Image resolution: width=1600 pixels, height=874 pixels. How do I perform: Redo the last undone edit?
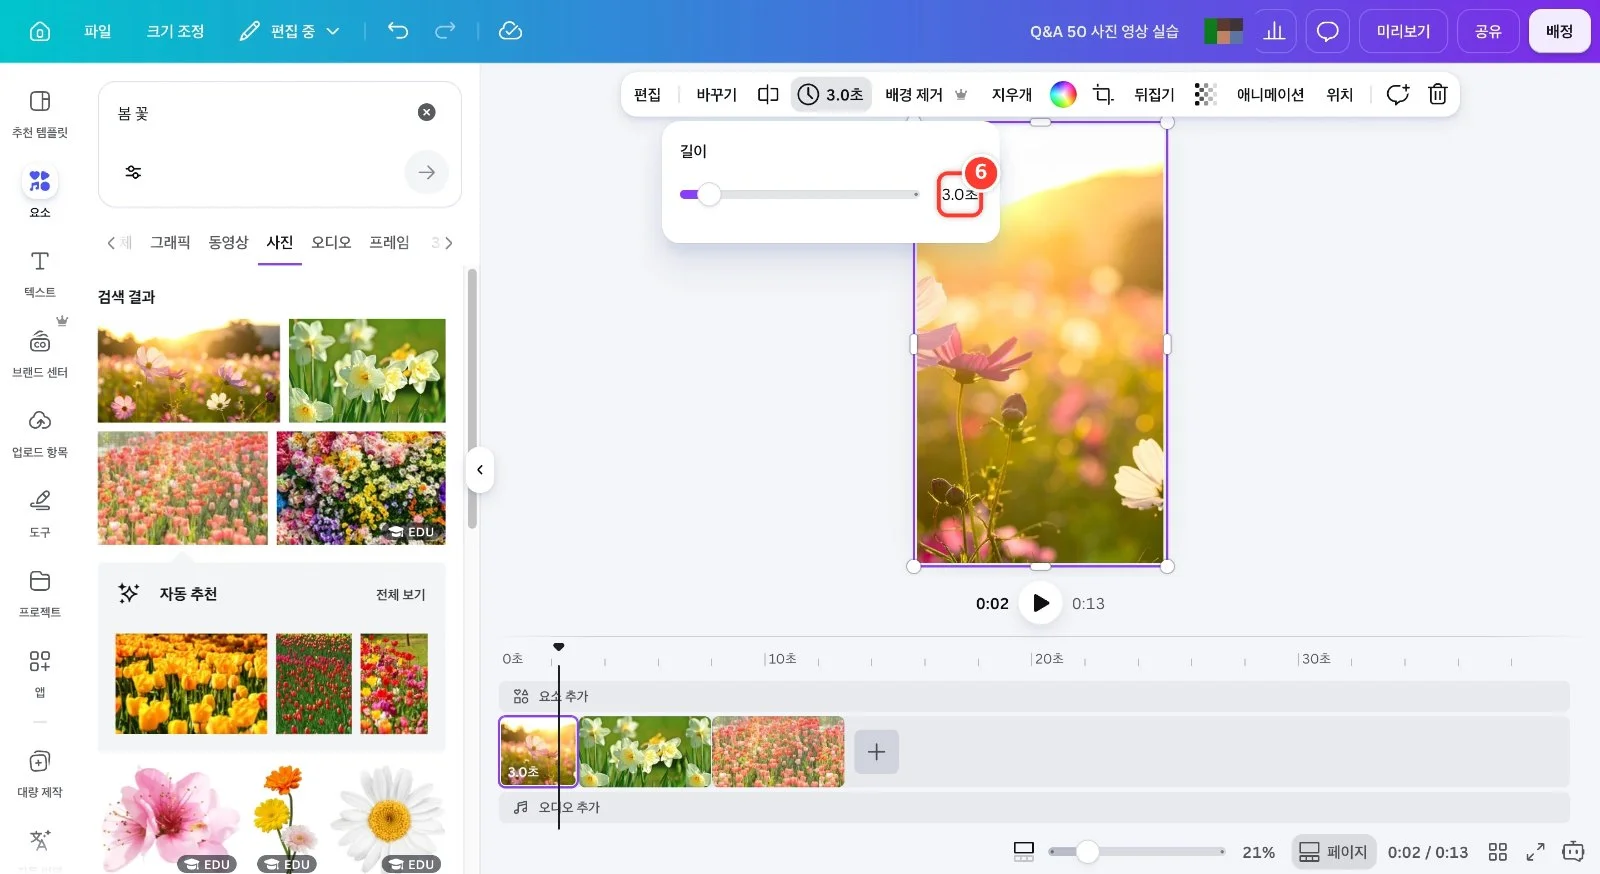click(445, 31)
